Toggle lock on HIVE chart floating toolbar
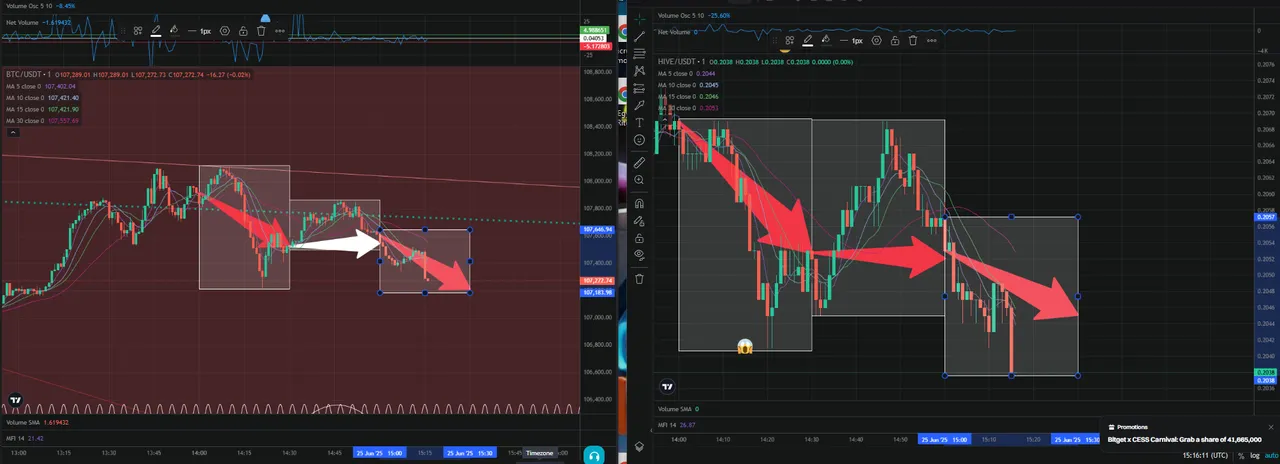 coord(895,41)
